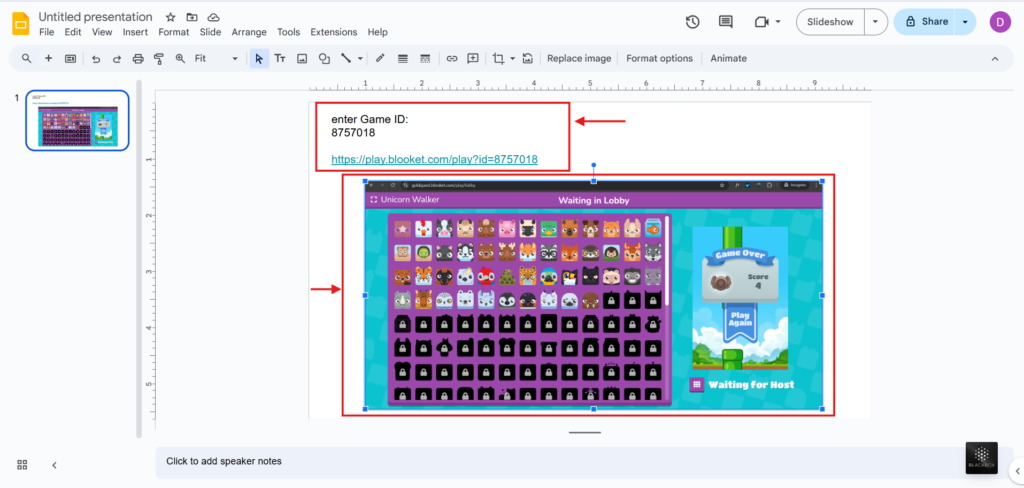Click the border color pencil icon
This screenshot has height=488, width=1024.
pos(380,59)
